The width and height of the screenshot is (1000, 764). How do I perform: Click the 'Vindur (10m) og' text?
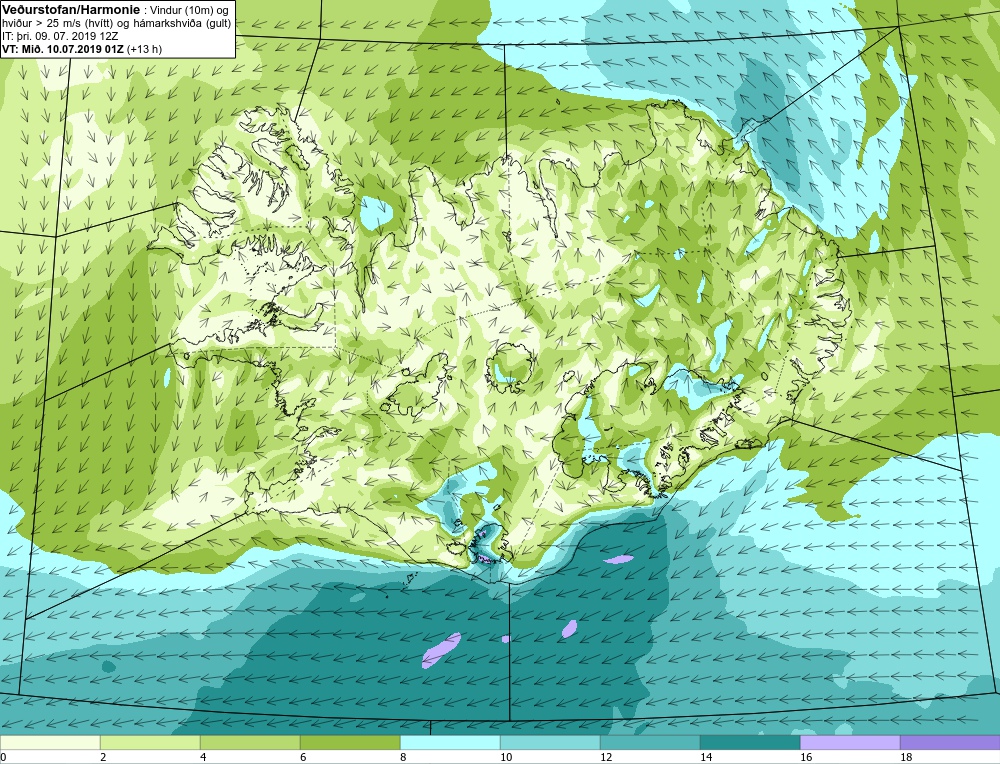[191, 10]
